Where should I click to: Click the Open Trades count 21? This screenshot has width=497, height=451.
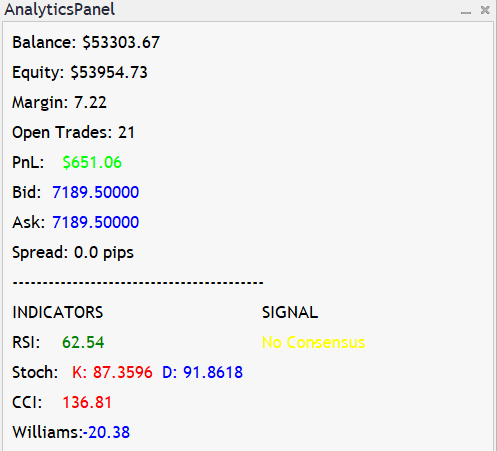point(126,132)
